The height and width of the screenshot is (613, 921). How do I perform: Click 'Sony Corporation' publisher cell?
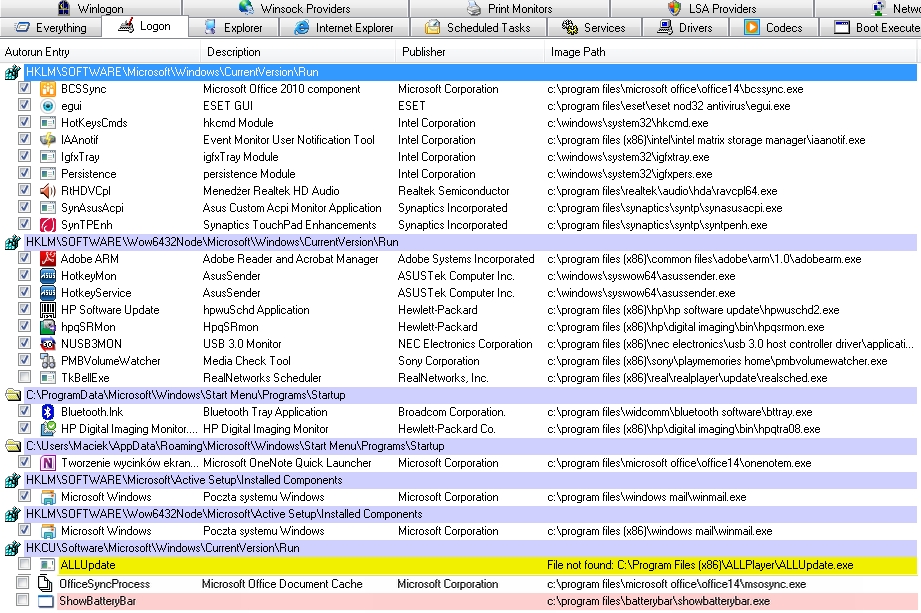click(x=438, y=361)
